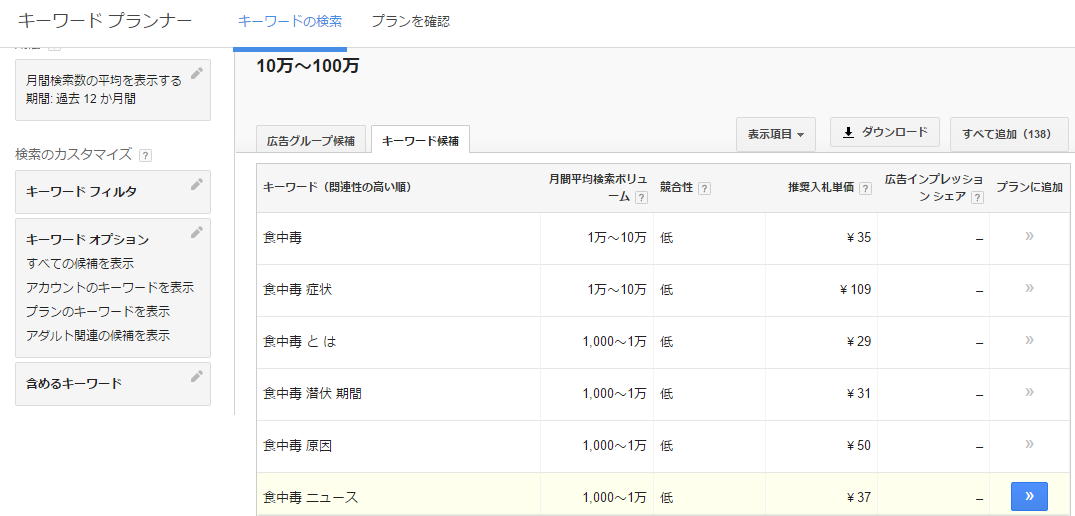Viewport: 1075px width, 516px height.
Task: Click pencil edit icon for monthly search period
Action: (197, 73)
